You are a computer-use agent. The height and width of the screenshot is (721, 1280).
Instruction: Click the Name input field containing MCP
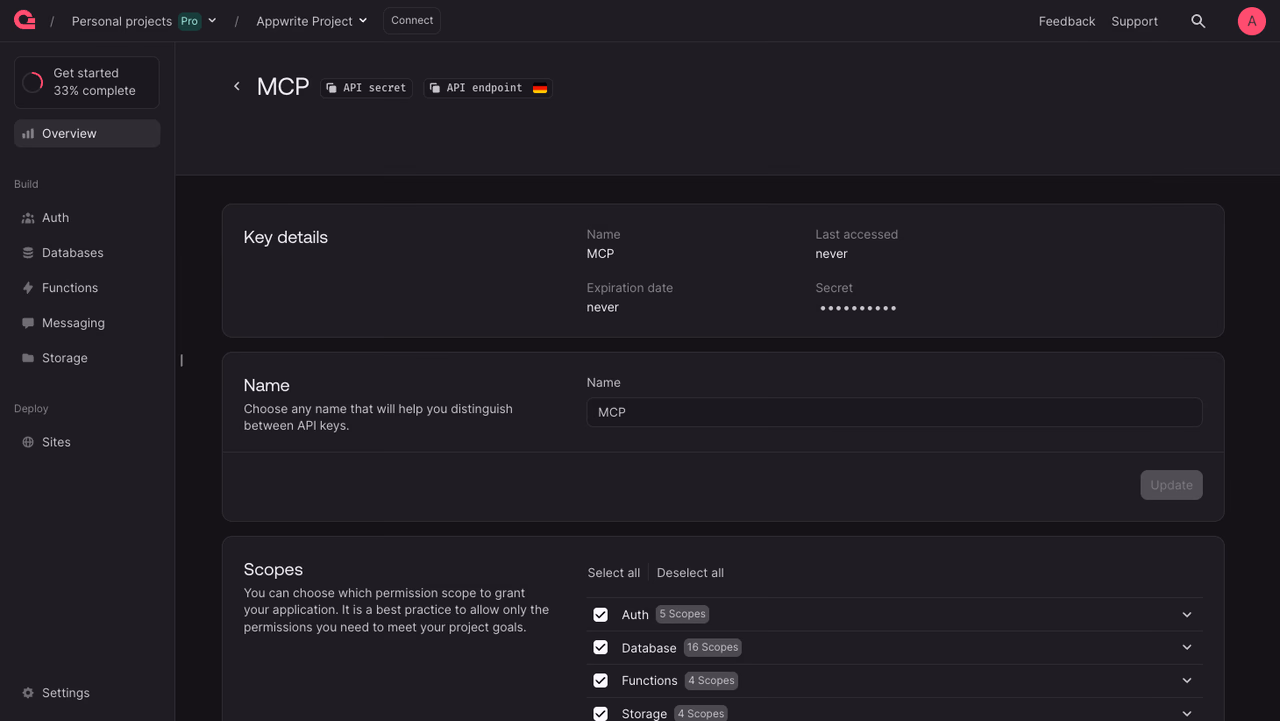pos(894,412)
